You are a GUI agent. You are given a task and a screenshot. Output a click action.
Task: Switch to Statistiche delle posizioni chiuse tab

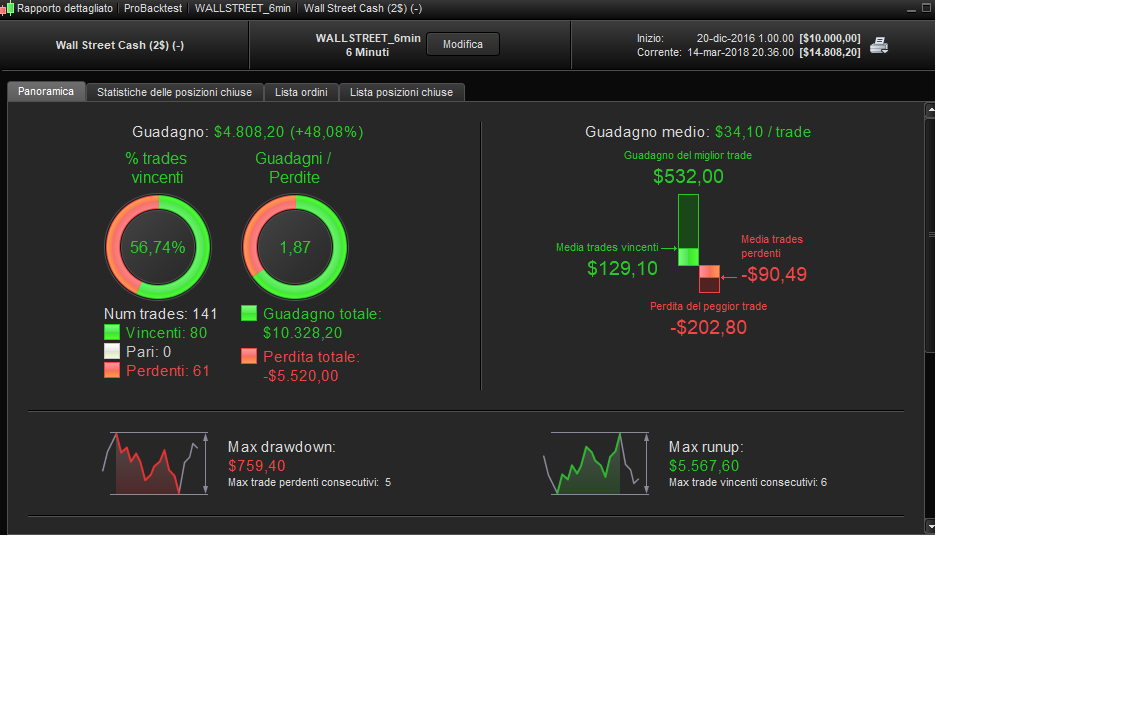tap(174, 92)
